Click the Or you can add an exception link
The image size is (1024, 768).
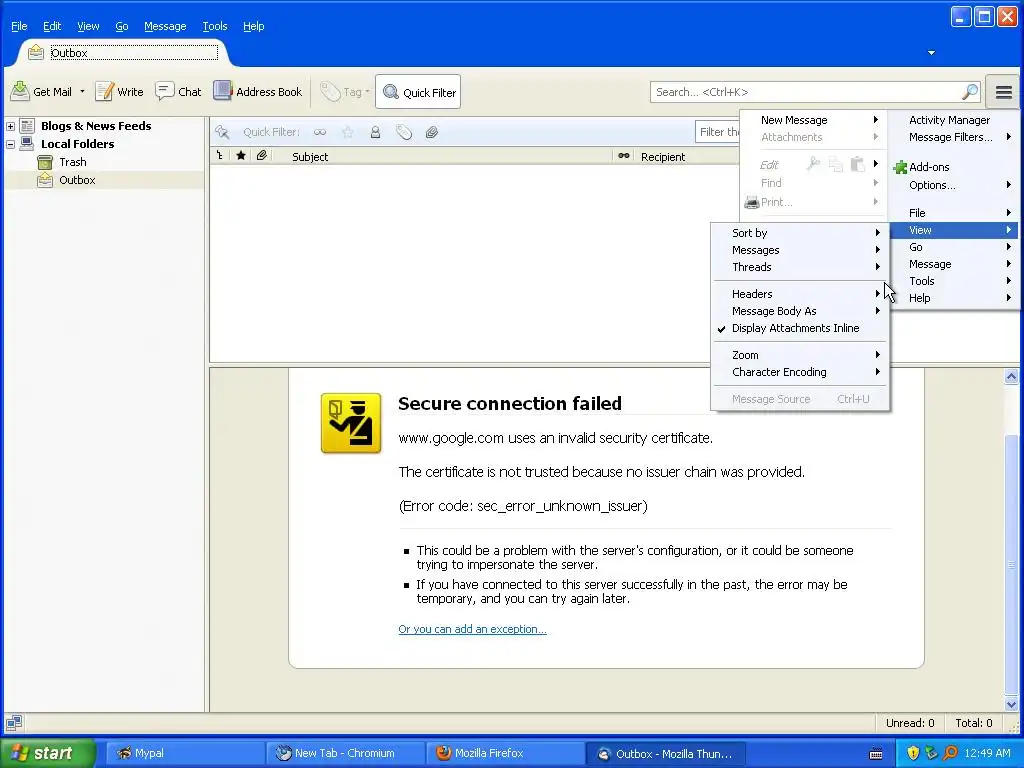tap(472, 630)
